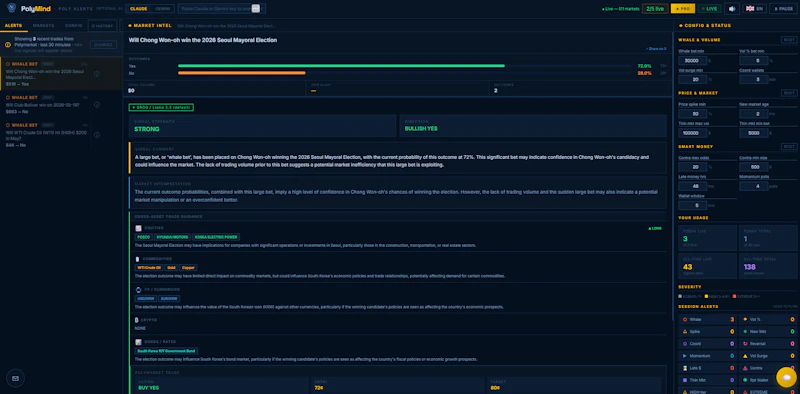Open the mail icon button at bottom left
The image size is (800, 394).
[x=15, y=378]
